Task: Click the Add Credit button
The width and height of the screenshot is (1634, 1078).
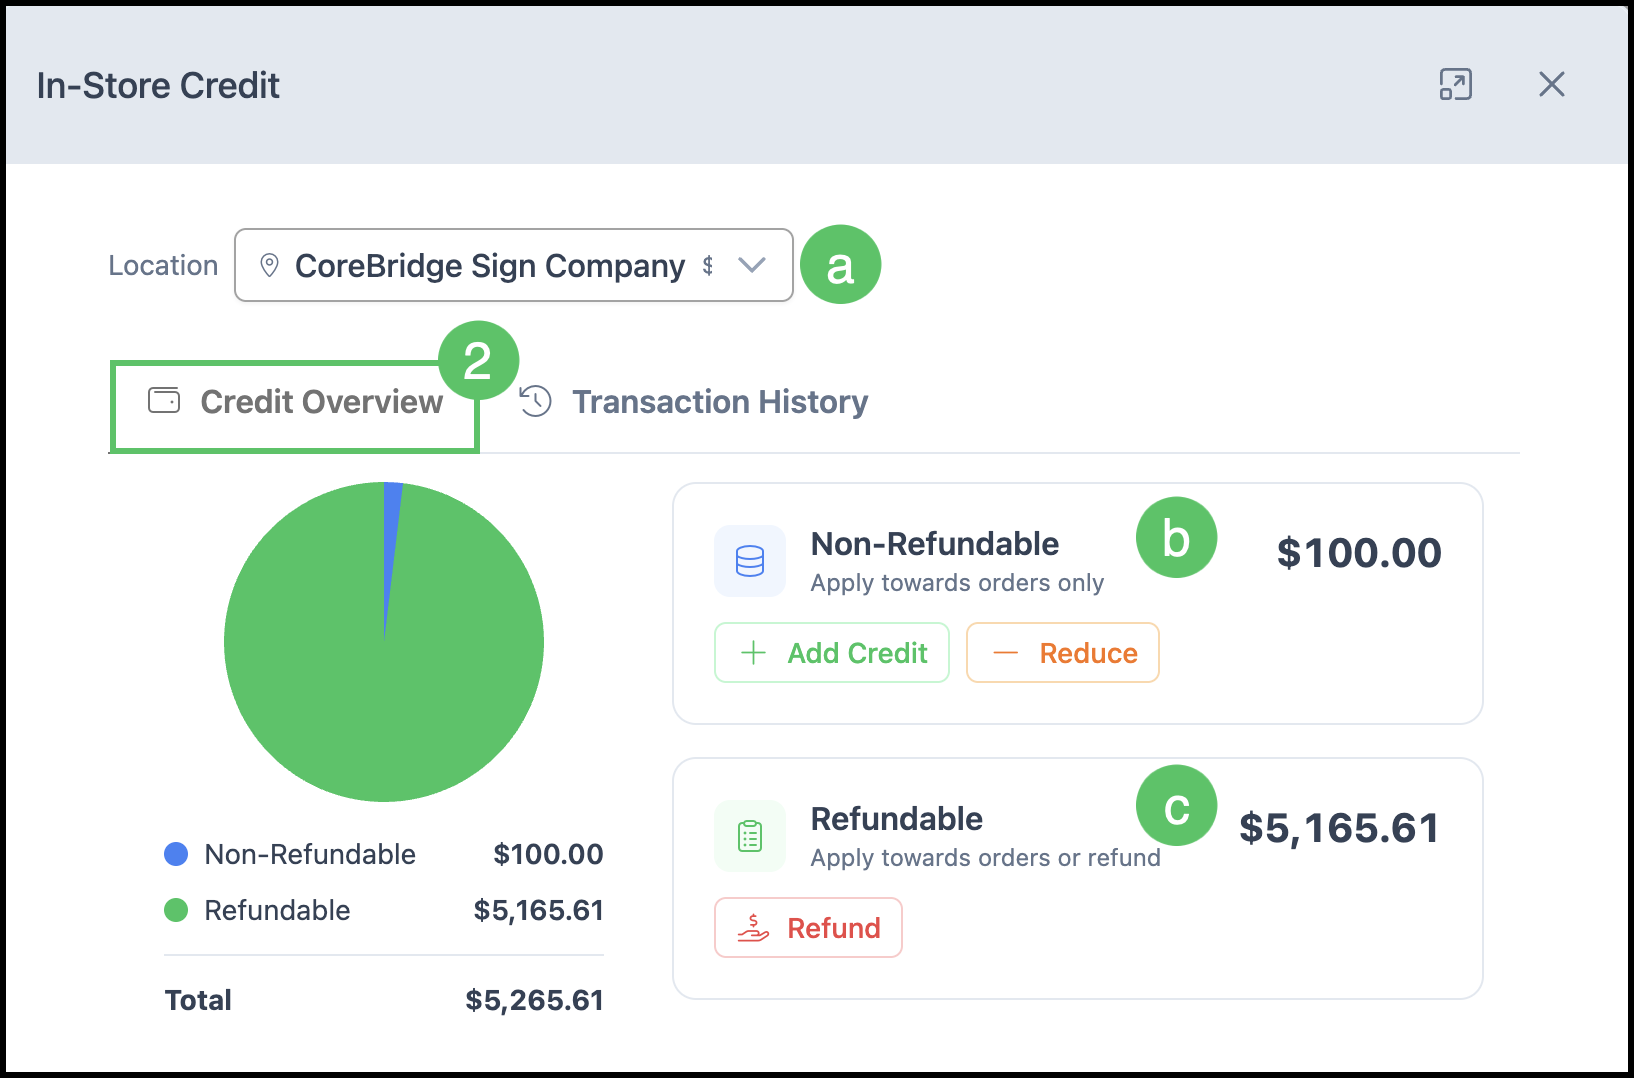Action: pyautogui.click(x=832, y=653)
